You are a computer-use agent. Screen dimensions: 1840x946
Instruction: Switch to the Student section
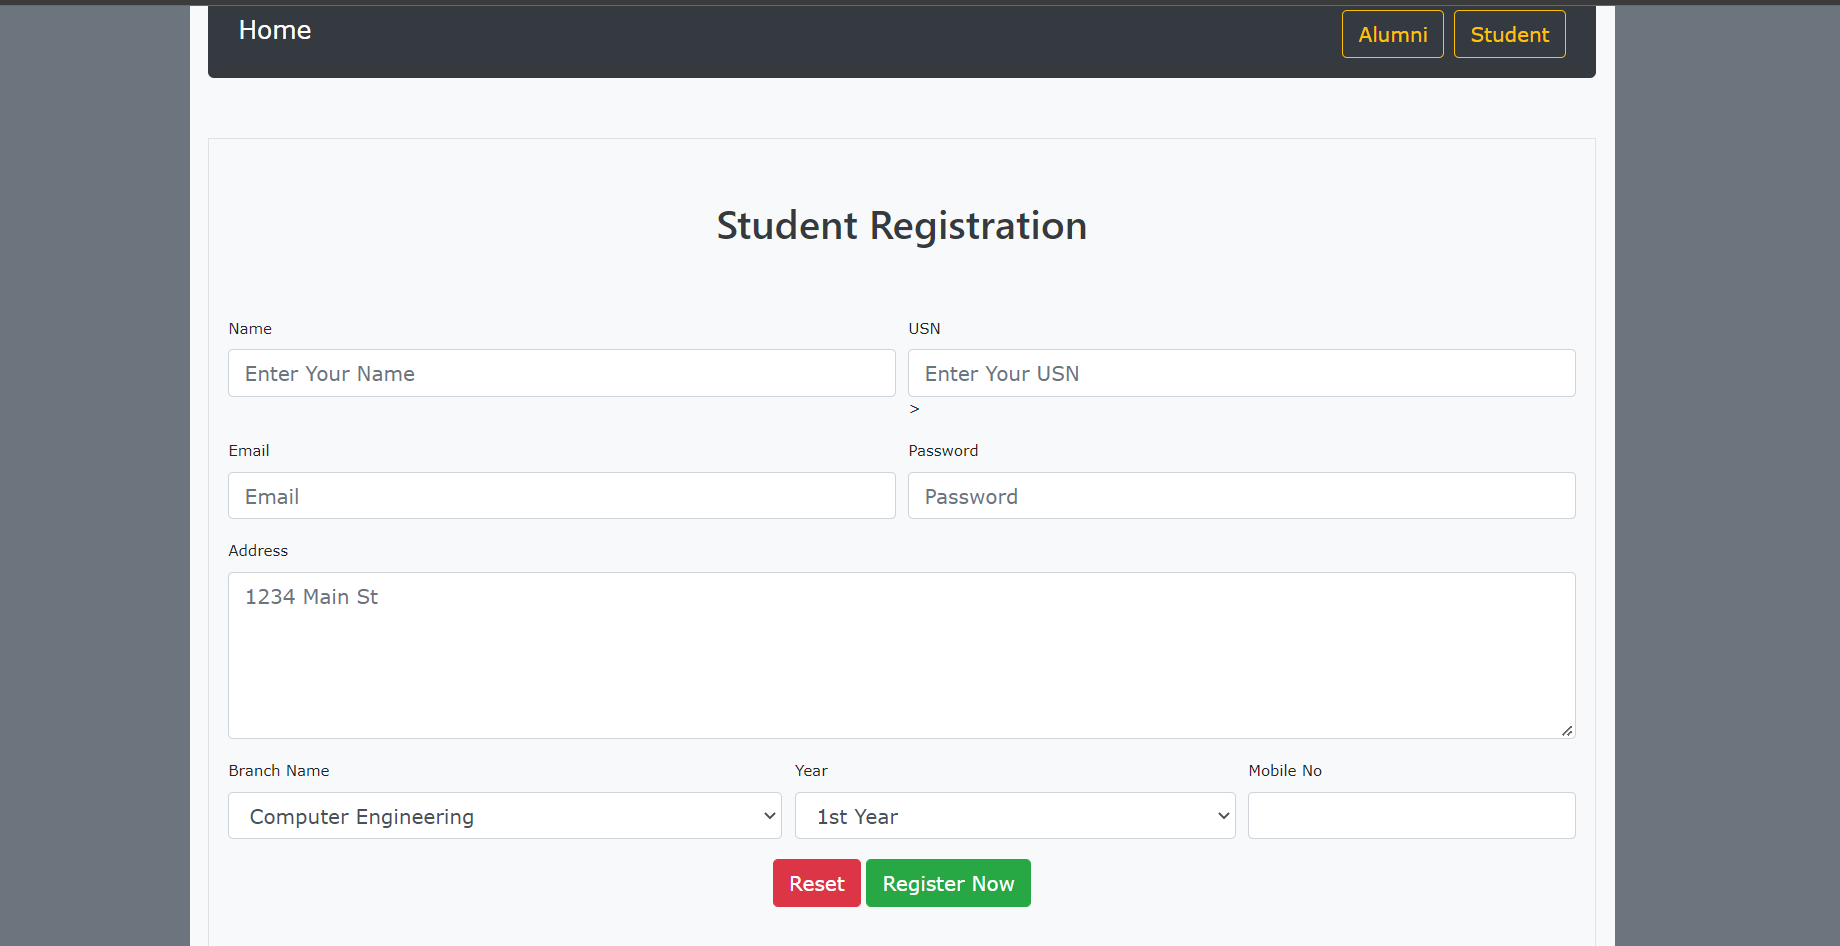tap(1509, 33)
